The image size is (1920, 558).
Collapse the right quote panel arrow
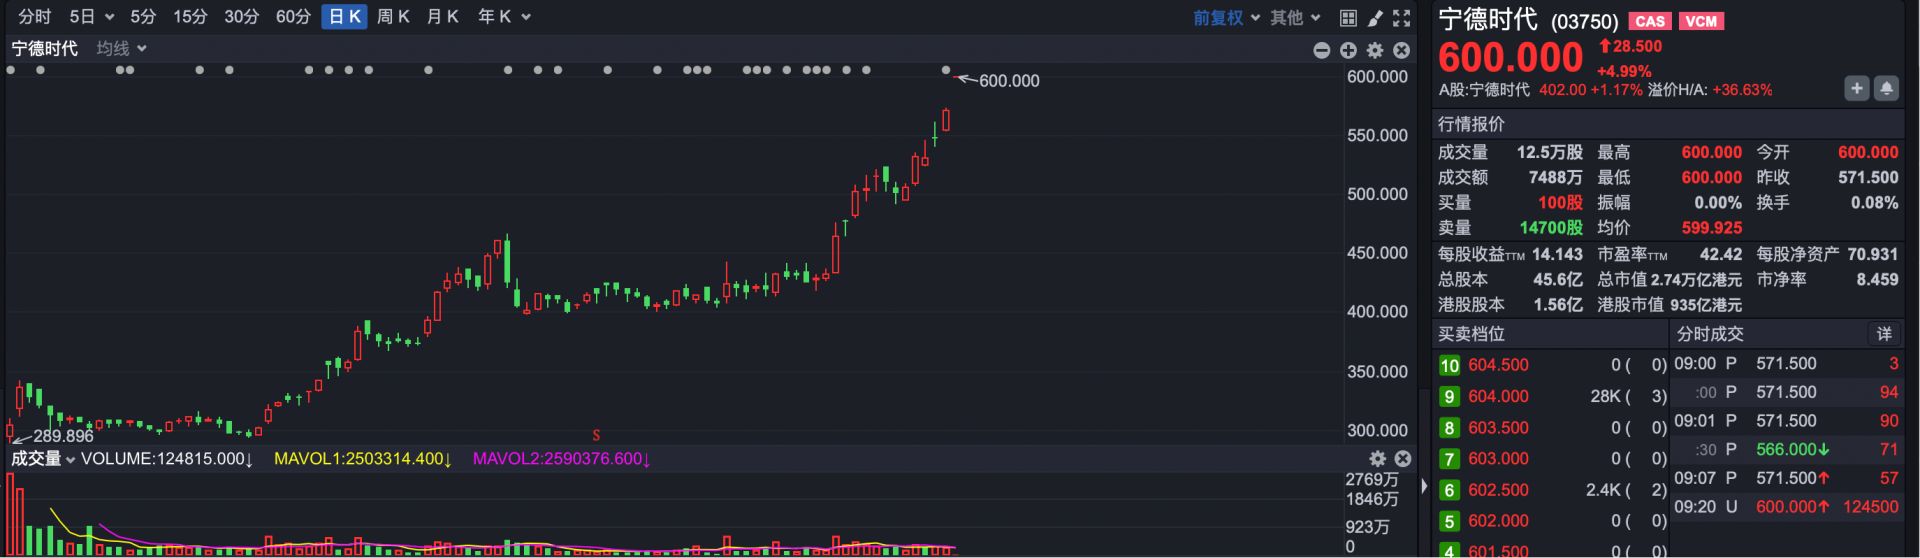click(1424, 487)
